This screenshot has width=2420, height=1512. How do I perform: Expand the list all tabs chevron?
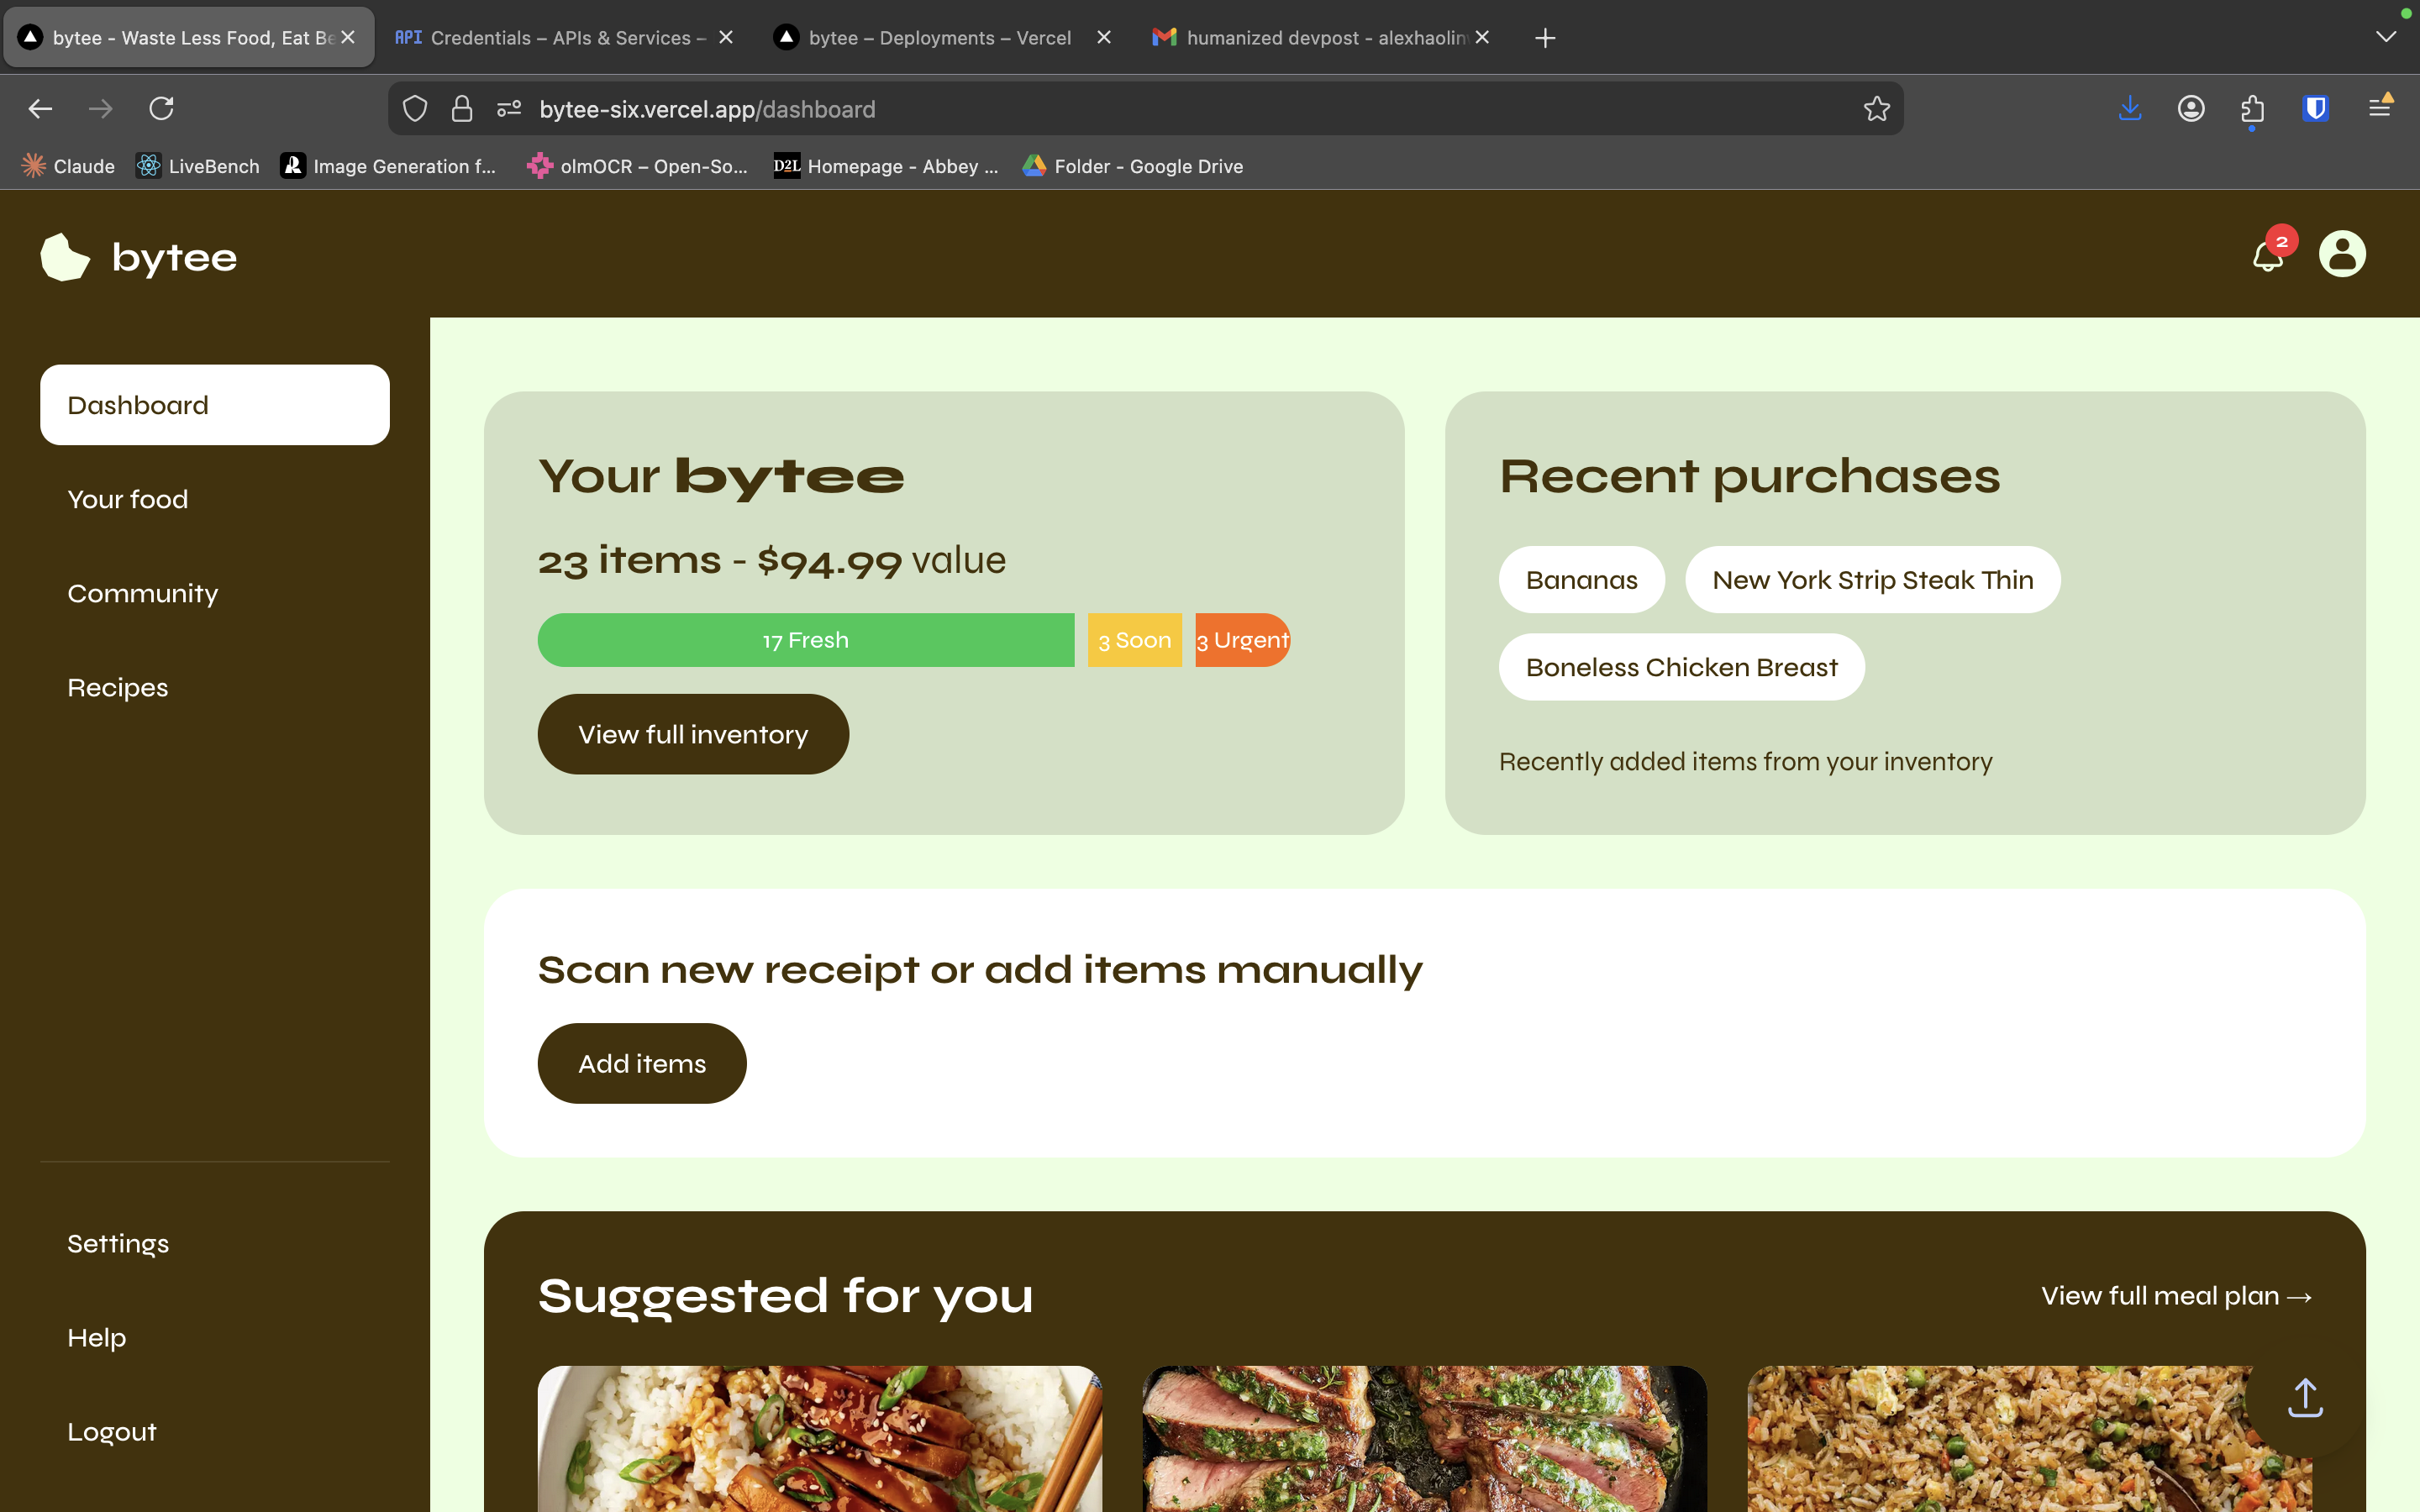click(x=2385, y=37)
